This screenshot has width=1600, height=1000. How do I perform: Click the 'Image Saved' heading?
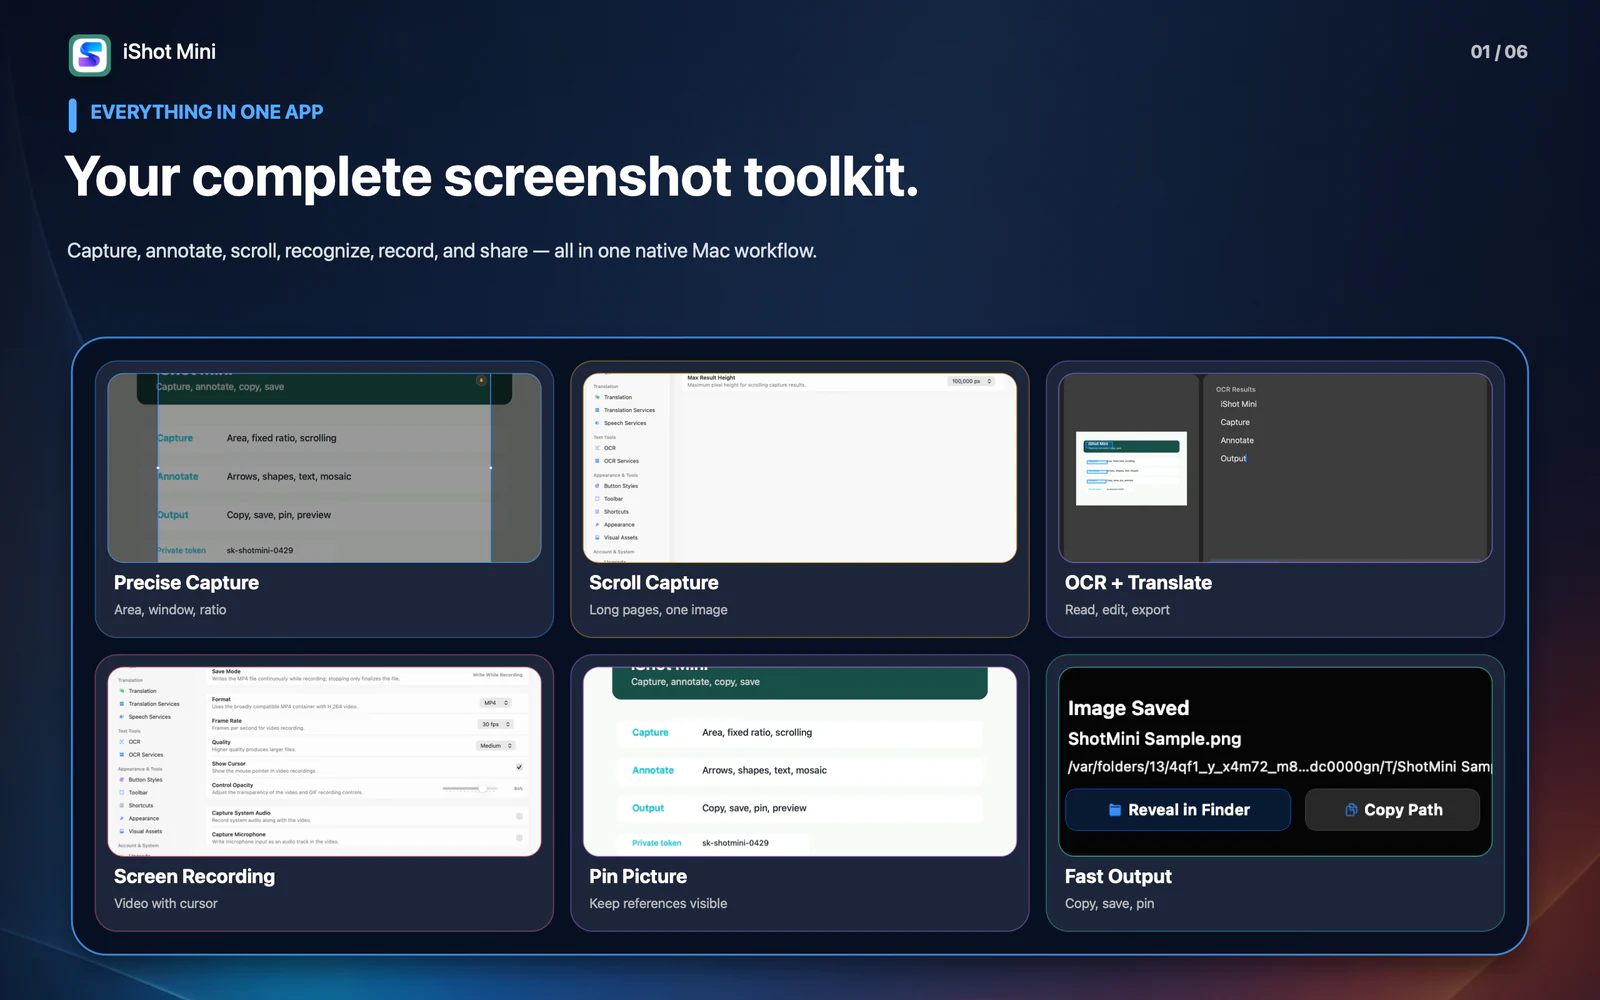1128,708
